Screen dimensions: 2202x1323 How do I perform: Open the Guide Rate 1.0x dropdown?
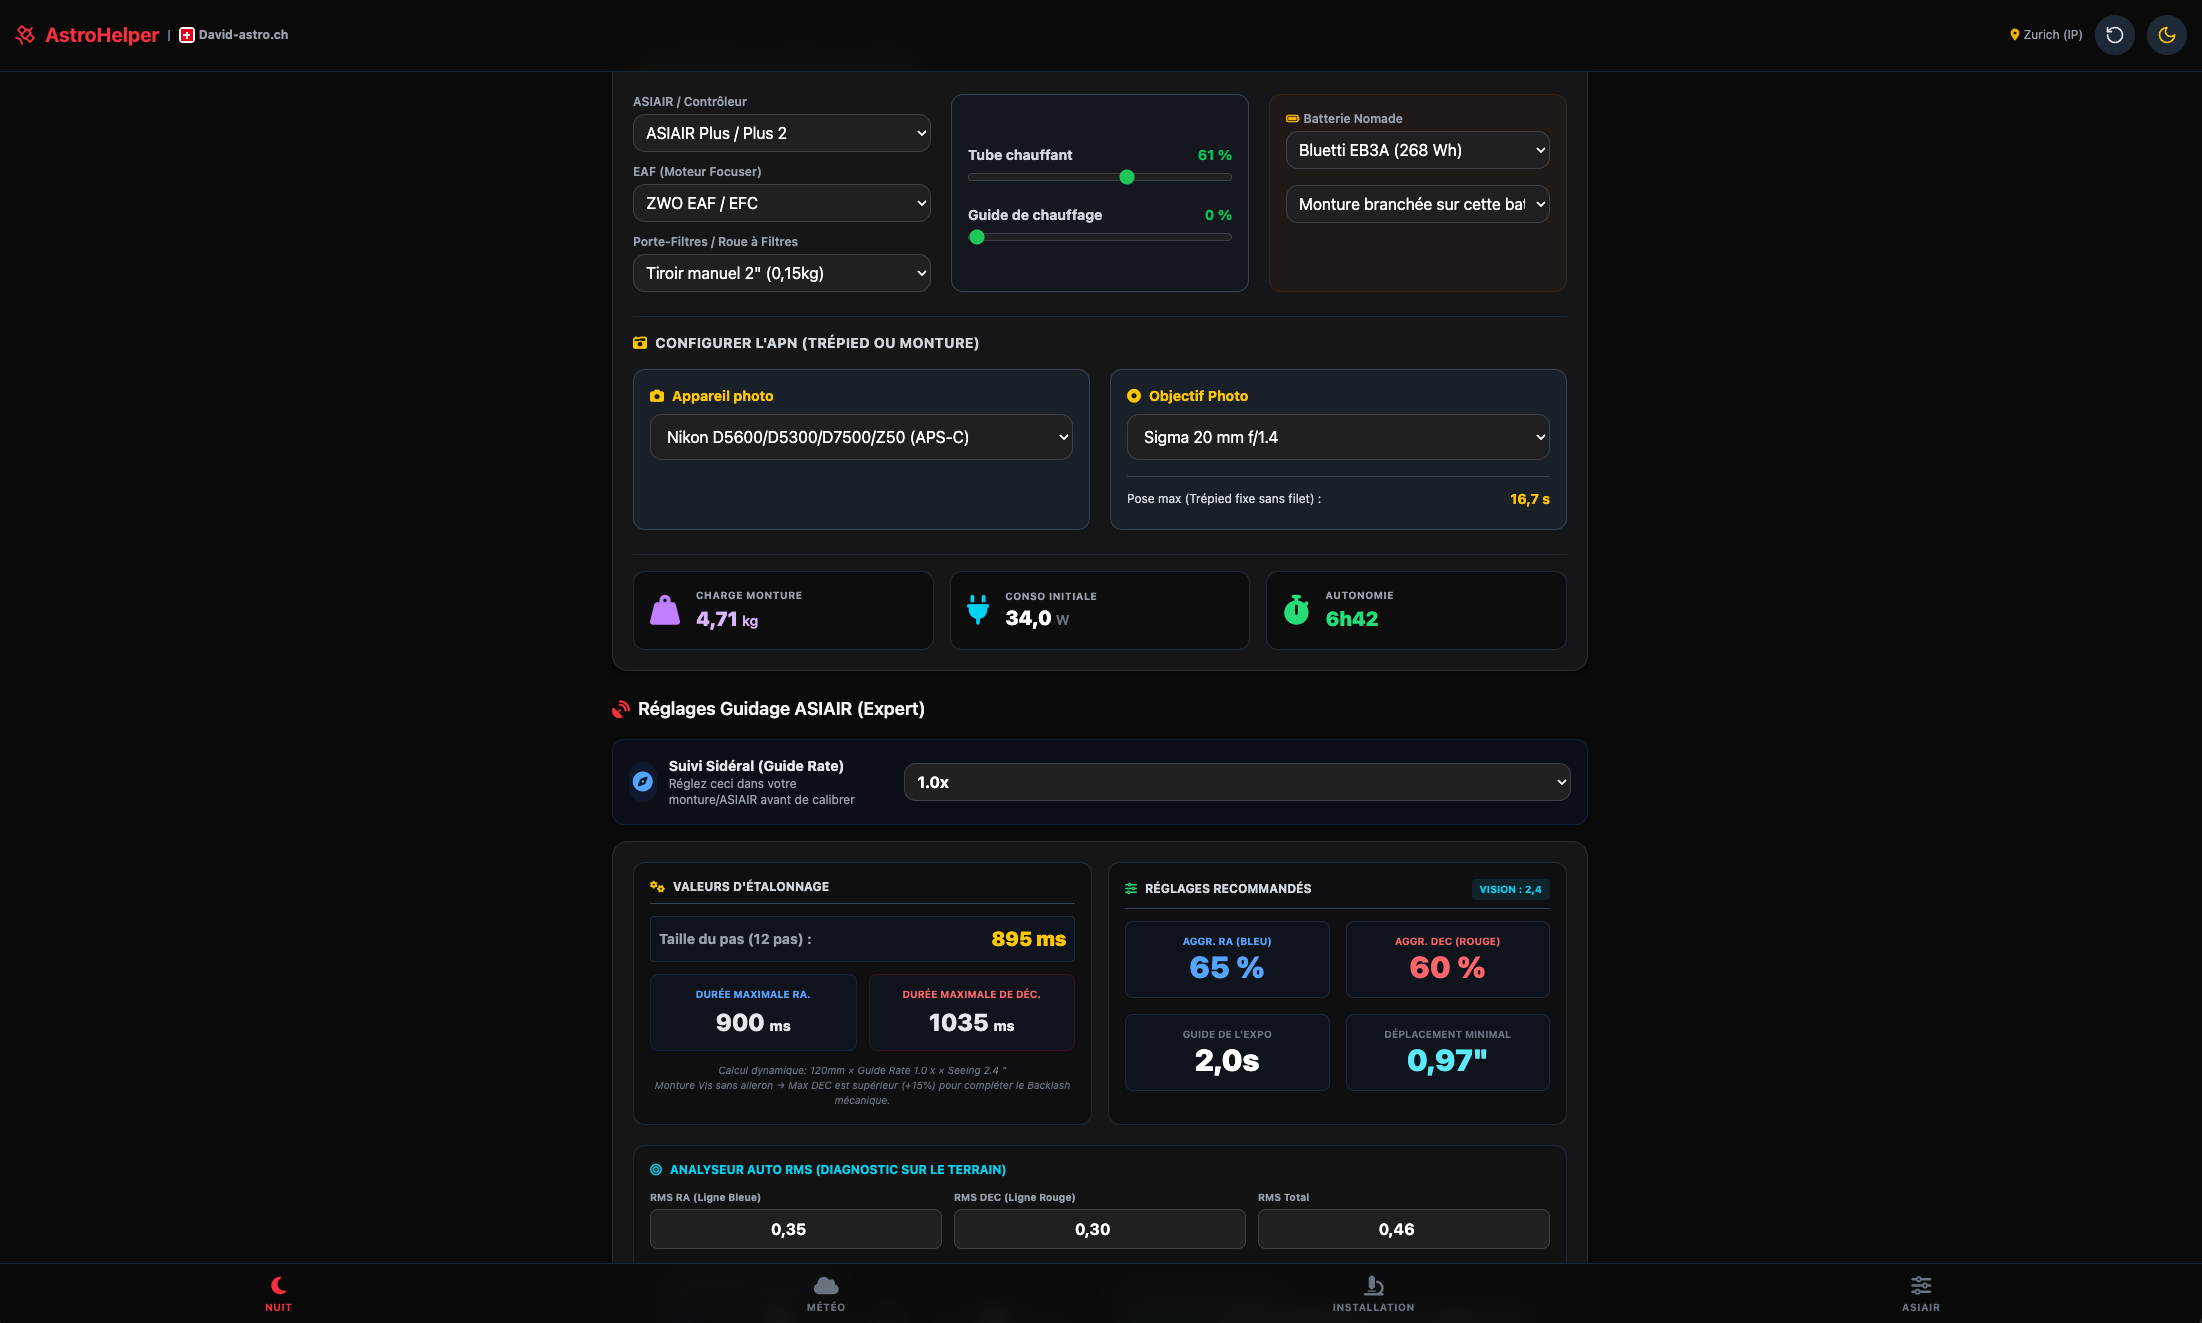(x=1236, y=782)
